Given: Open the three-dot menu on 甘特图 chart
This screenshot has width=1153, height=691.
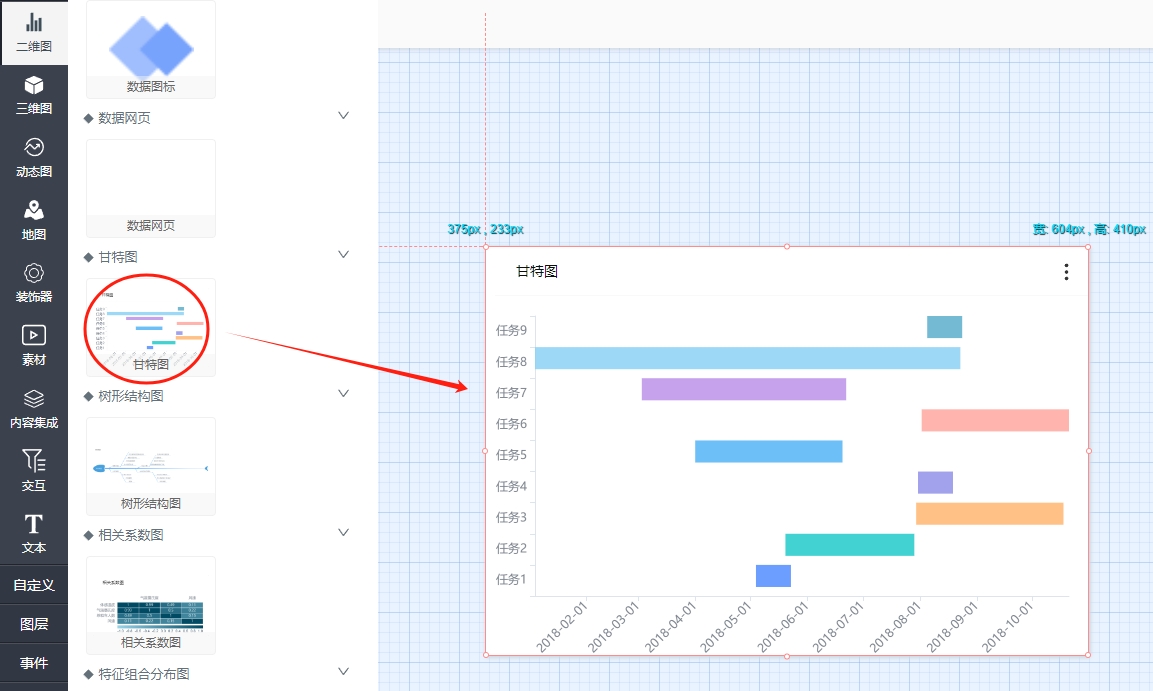Looking at the screenshot, I should point(1066,272).
